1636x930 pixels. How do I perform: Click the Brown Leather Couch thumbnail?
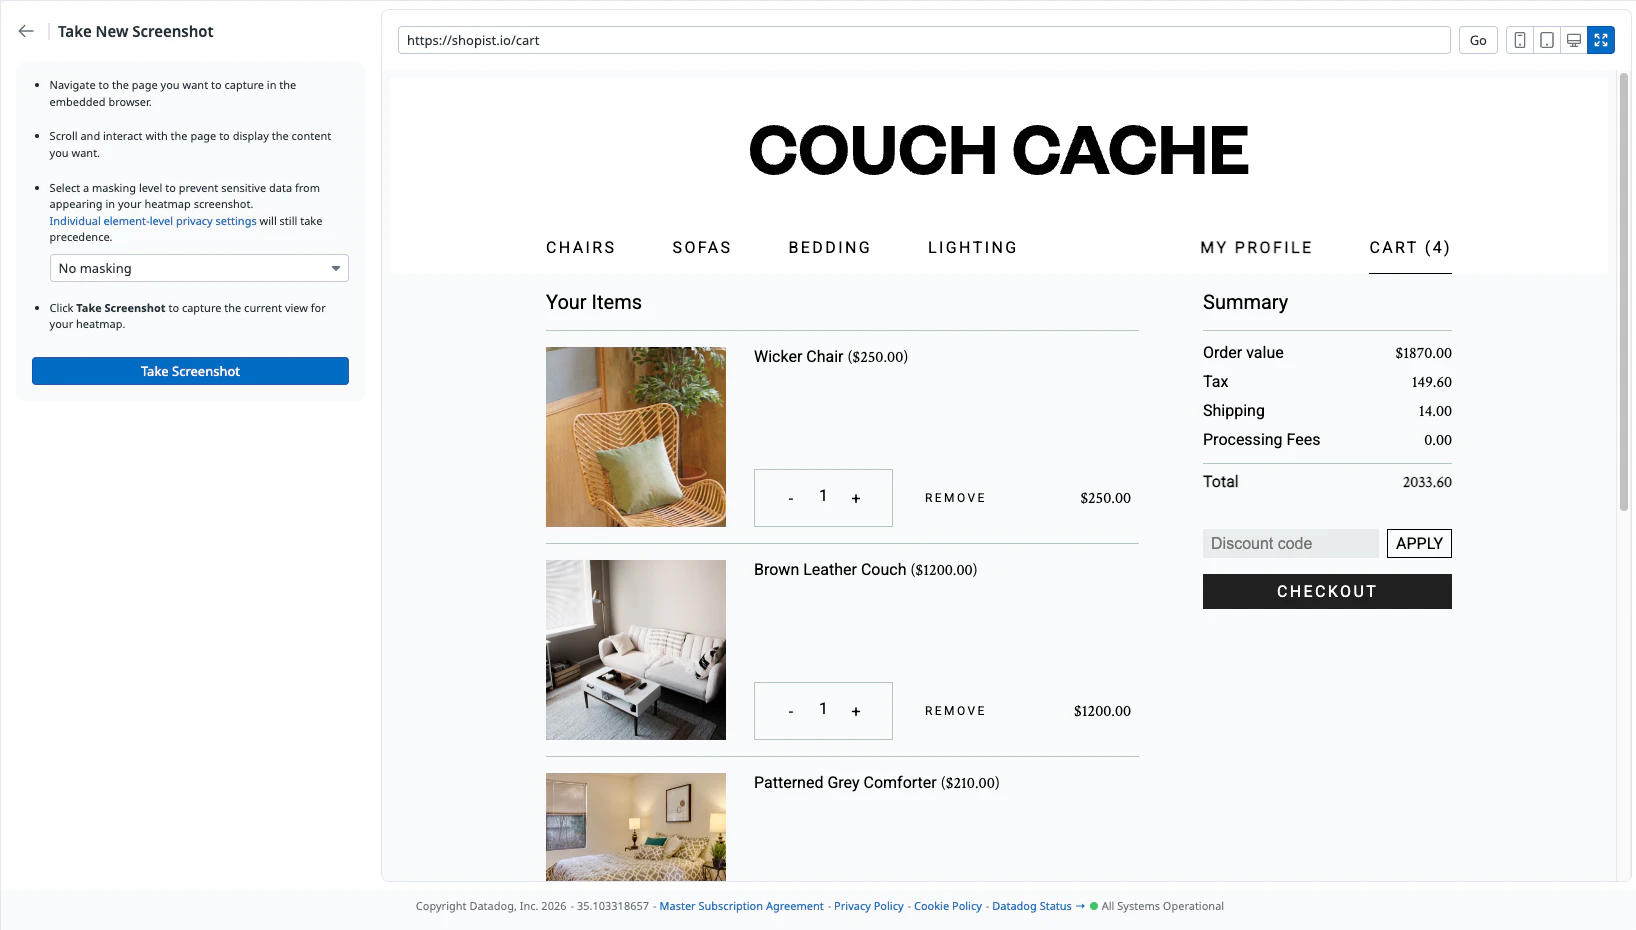[636, 650]
